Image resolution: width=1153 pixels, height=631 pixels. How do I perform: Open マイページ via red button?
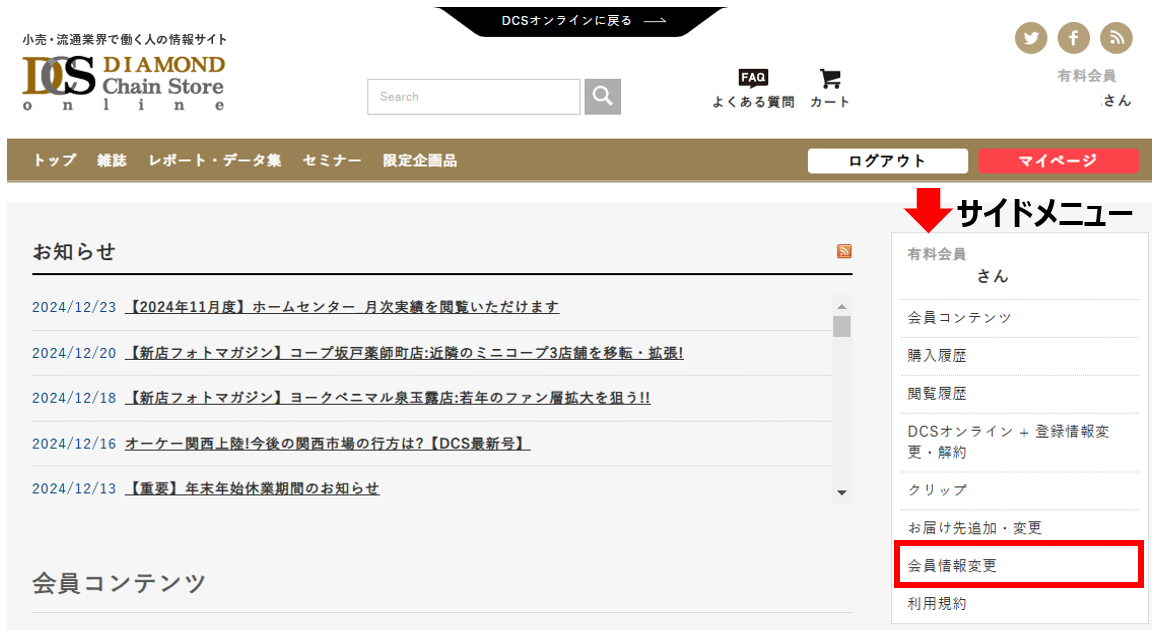click(1058, 161)
